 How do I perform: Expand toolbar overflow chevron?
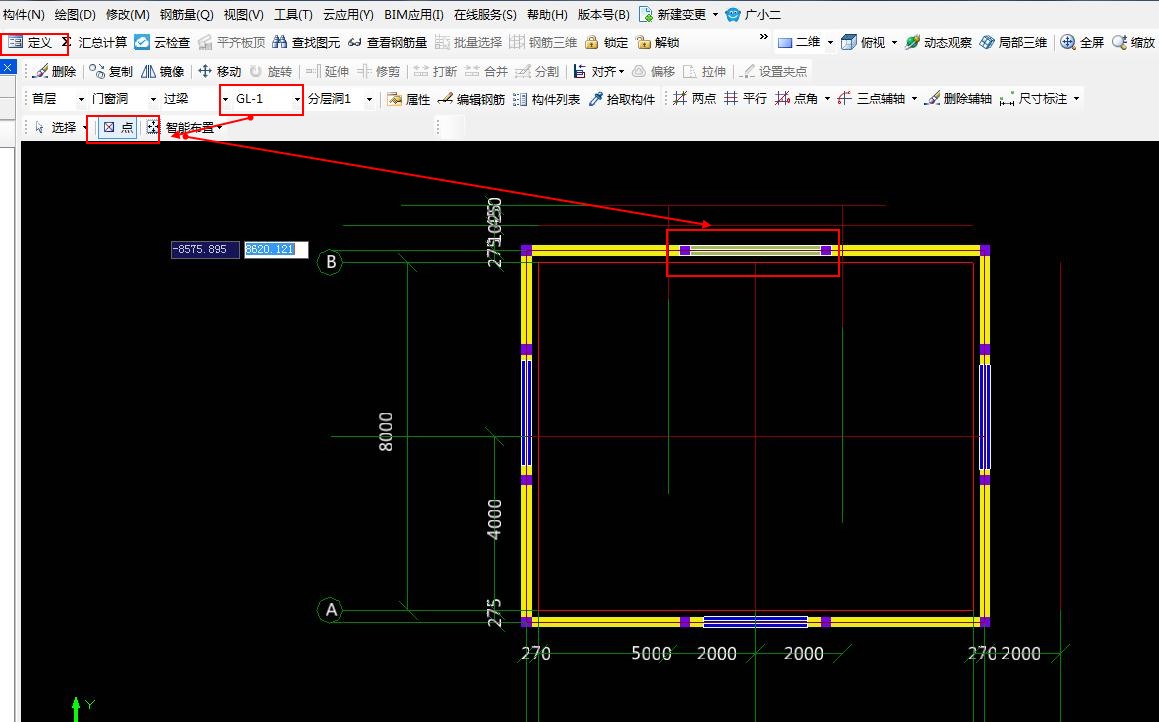click(x=764, y=36)
